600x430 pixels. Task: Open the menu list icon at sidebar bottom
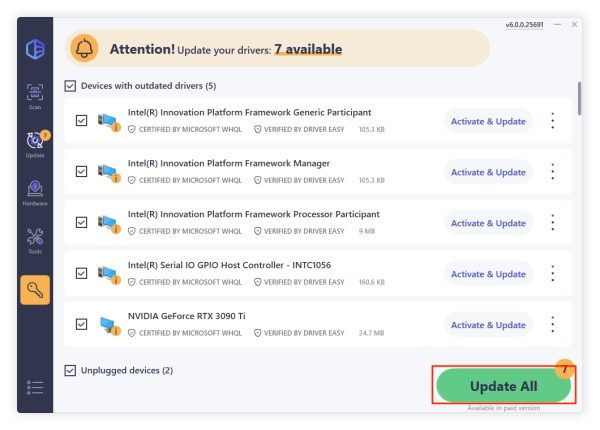click(x=34, y=387)
